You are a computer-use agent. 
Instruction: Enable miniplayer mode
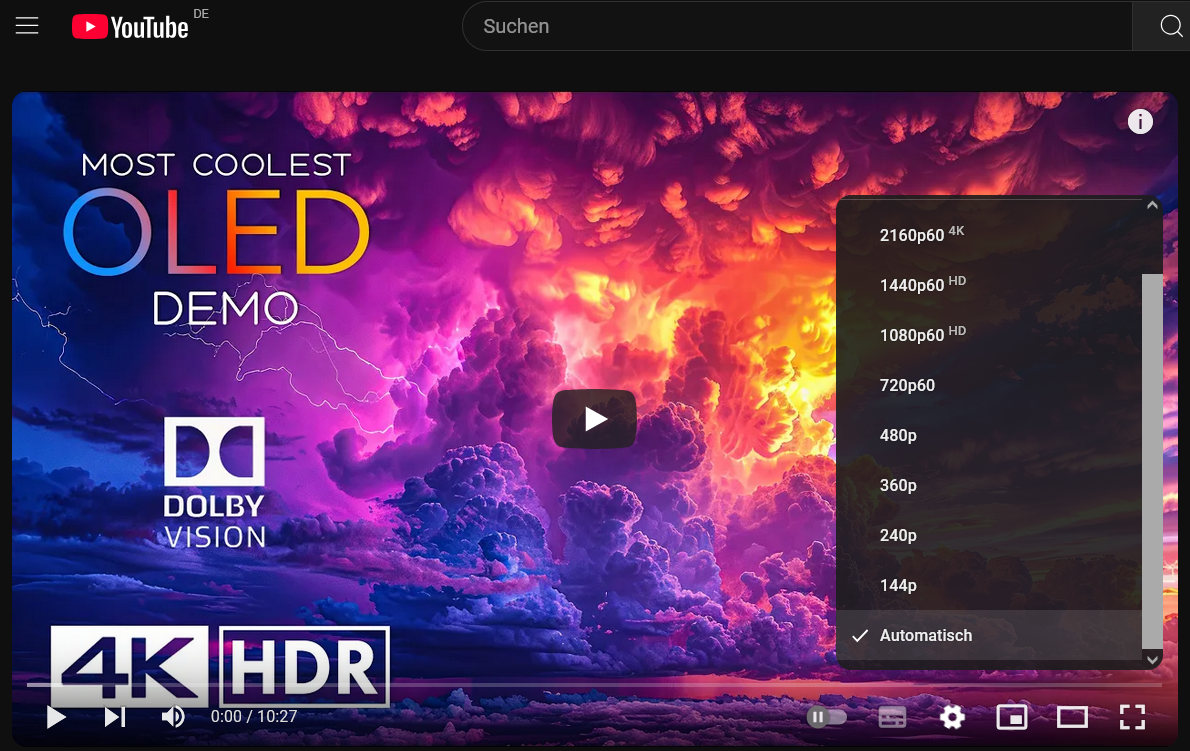pos(1012,717)
